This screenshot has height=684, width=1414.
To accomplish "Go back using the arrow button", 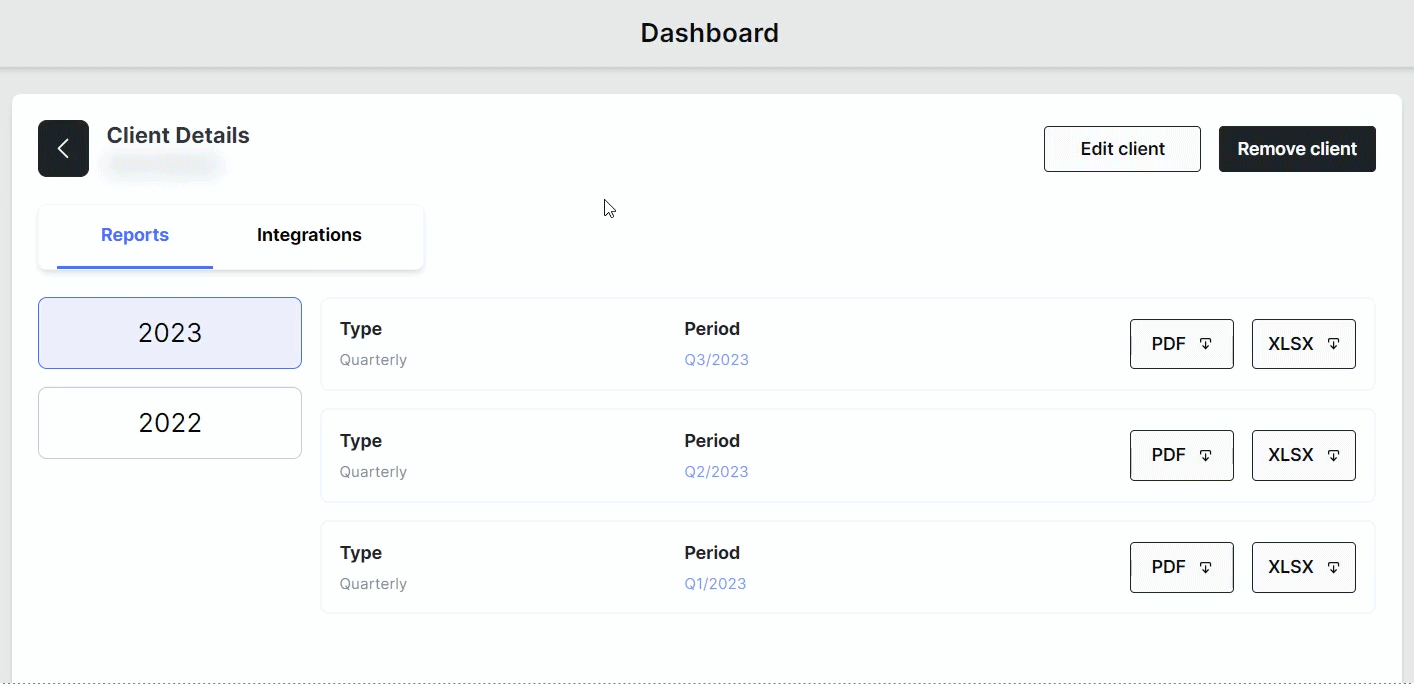I will coord(63,148).
